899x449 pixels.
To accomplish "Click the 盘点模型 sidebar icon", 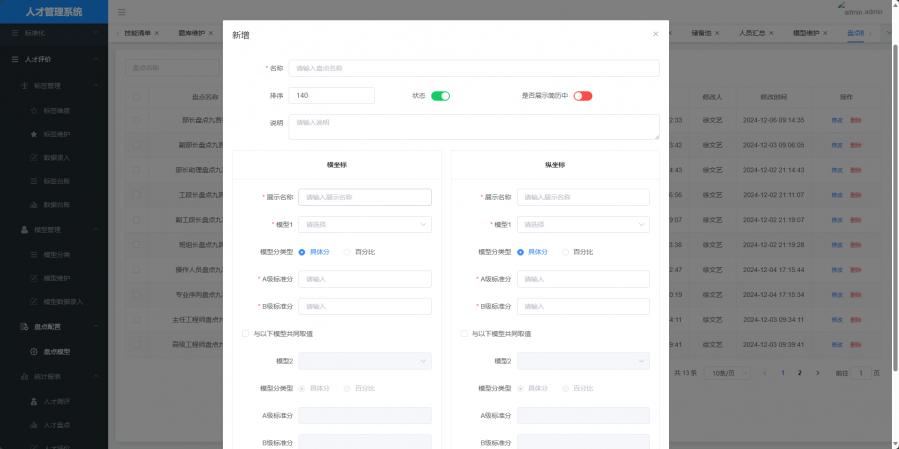I will [x=33, y=352].
